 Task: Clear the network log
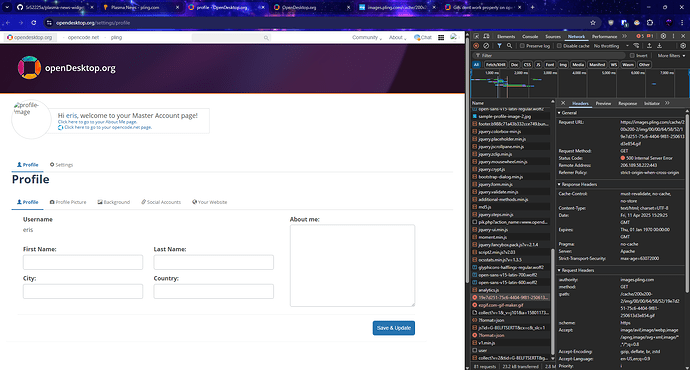pyautogui.click(x=486, y=46)
